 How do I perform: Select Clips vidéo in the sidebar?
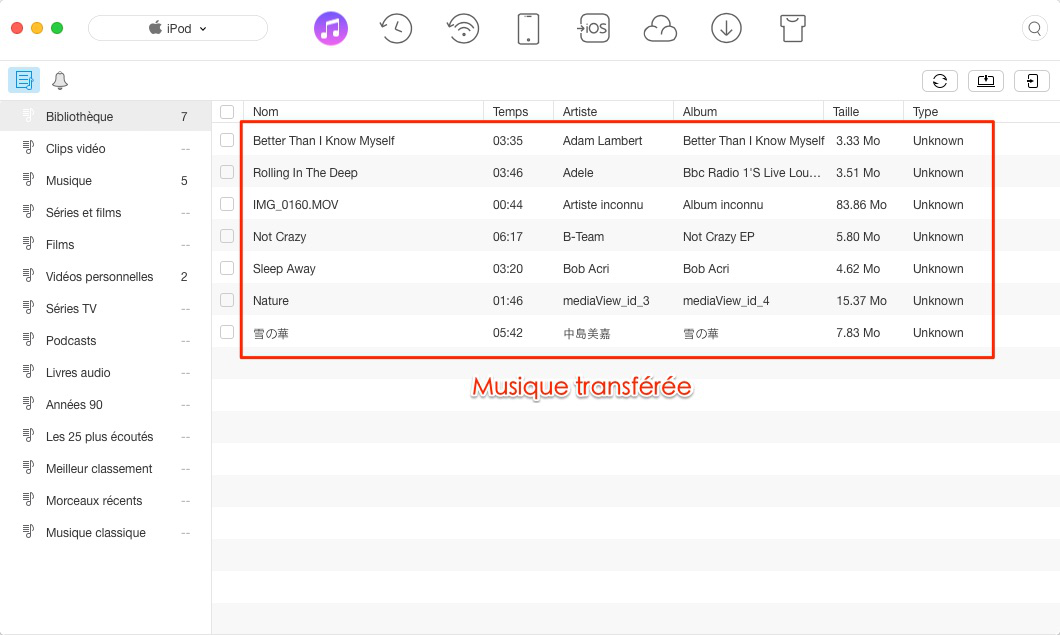tap(105, 149)
